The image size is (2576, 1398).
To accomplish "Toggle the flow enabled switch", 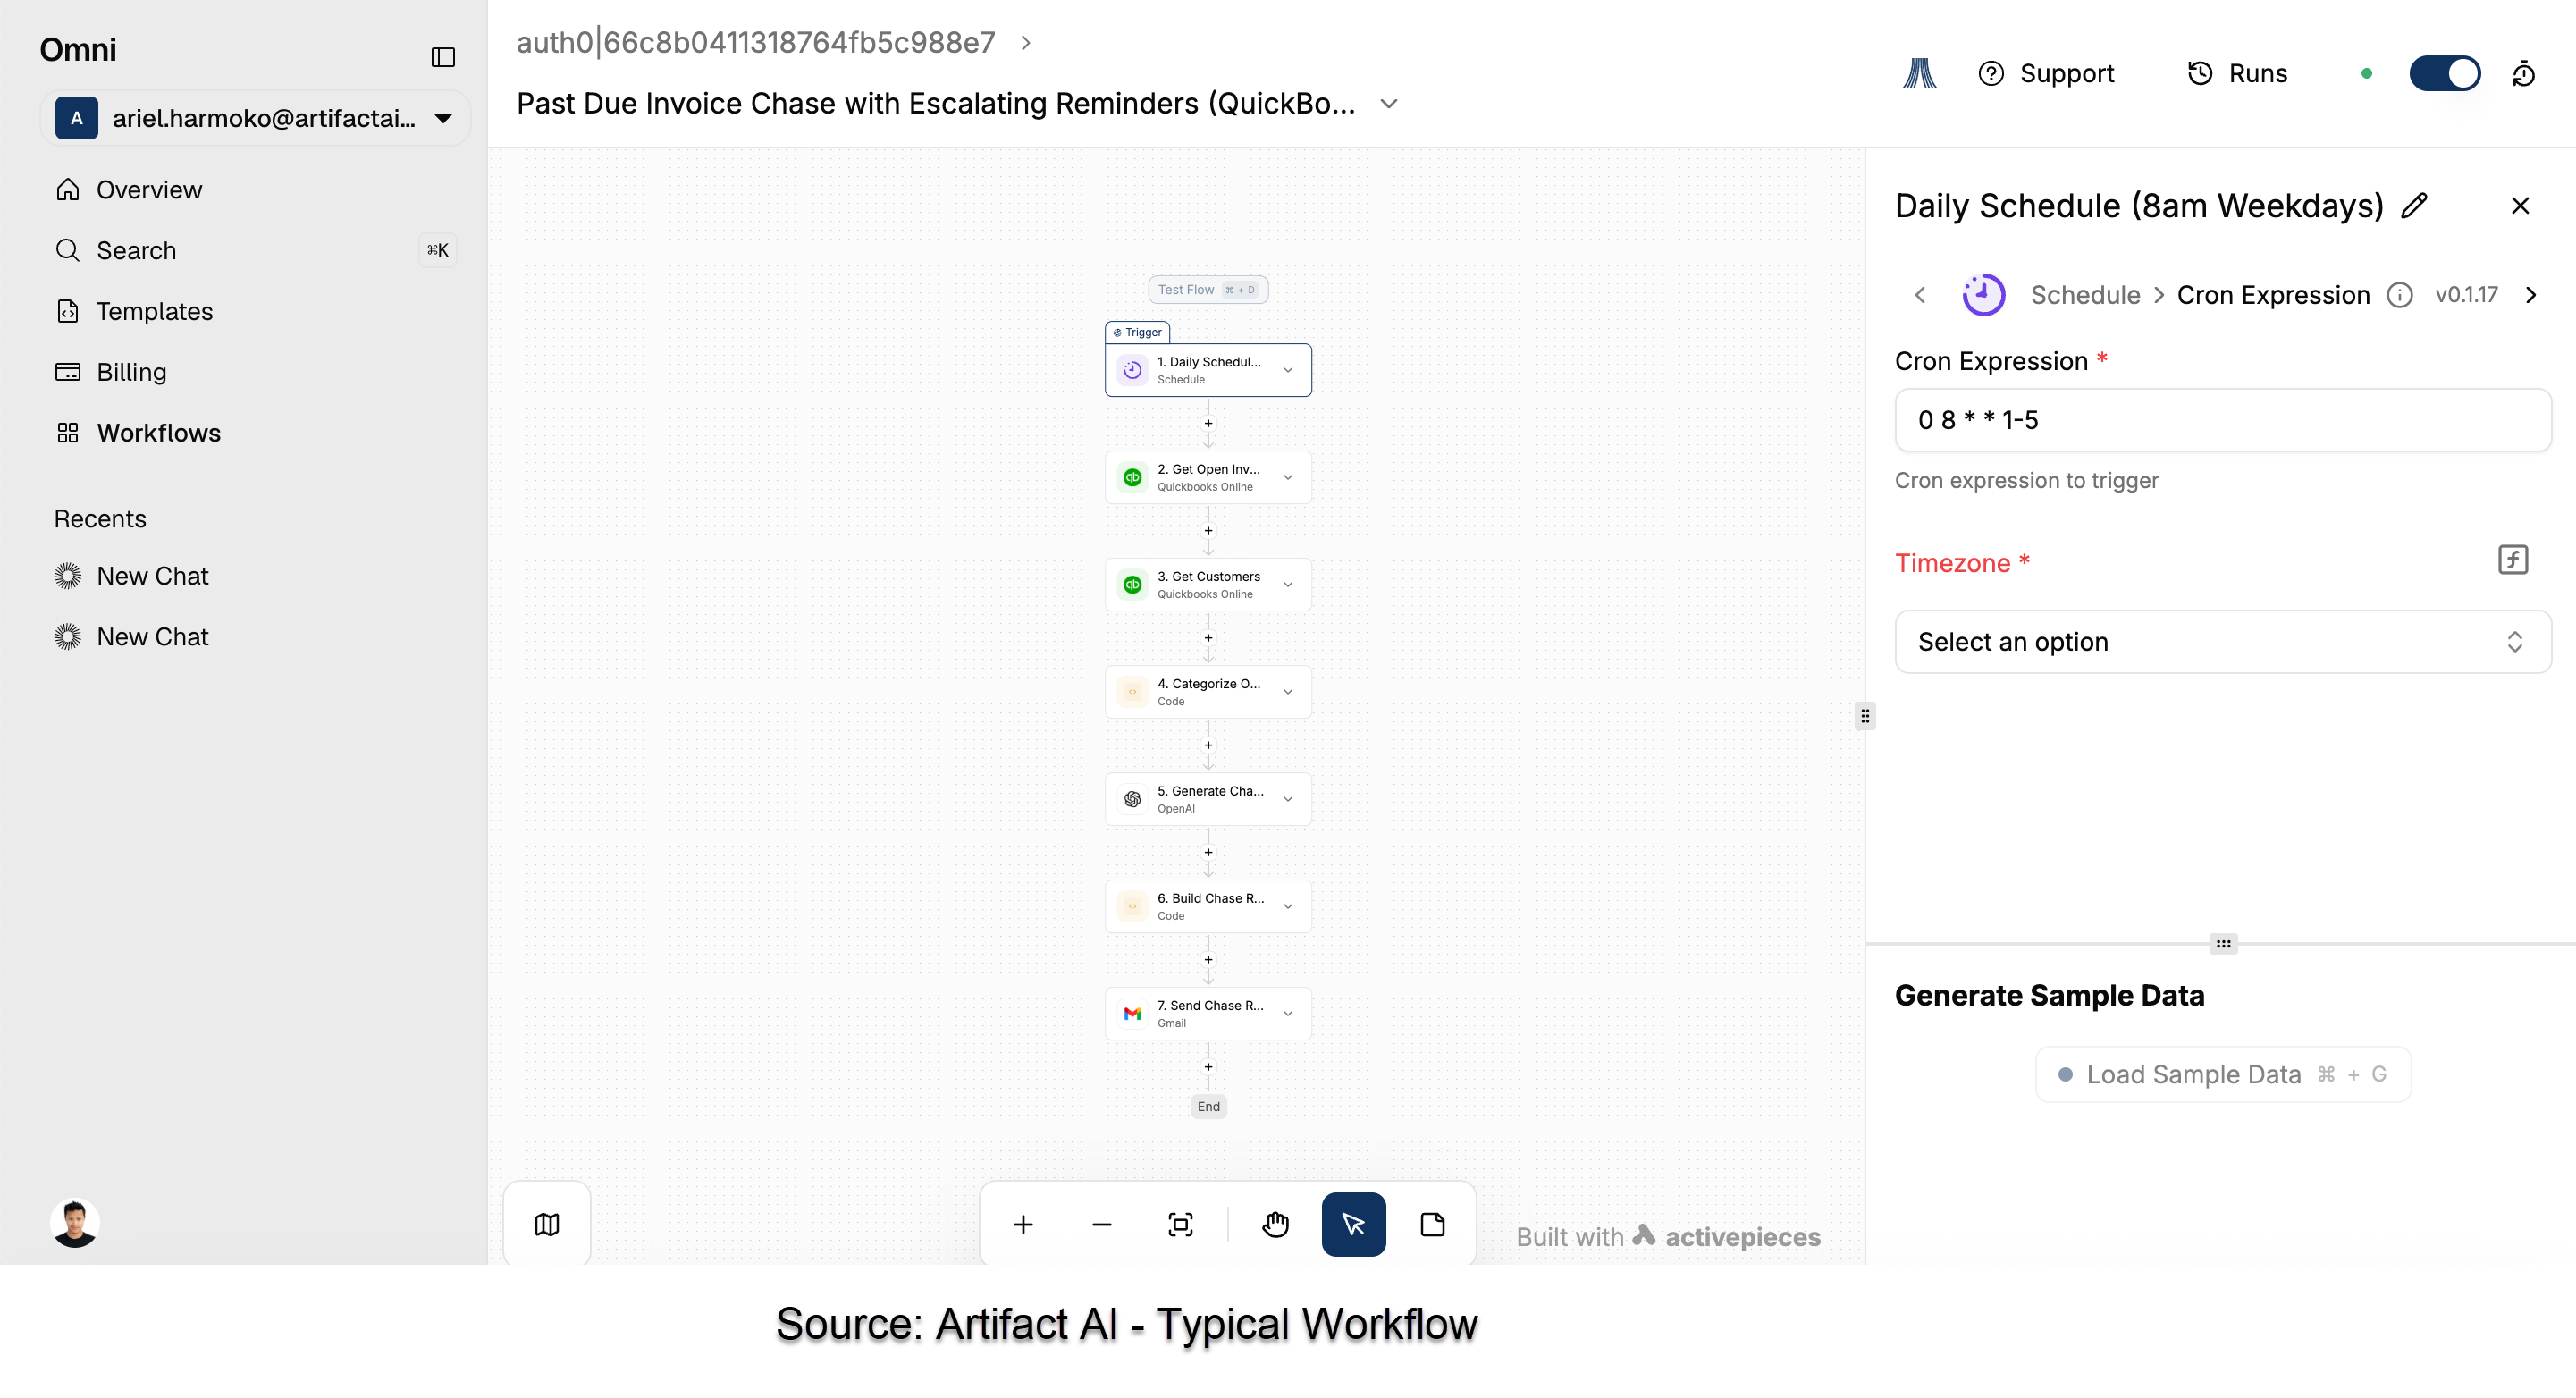I will pos(2445,72).
